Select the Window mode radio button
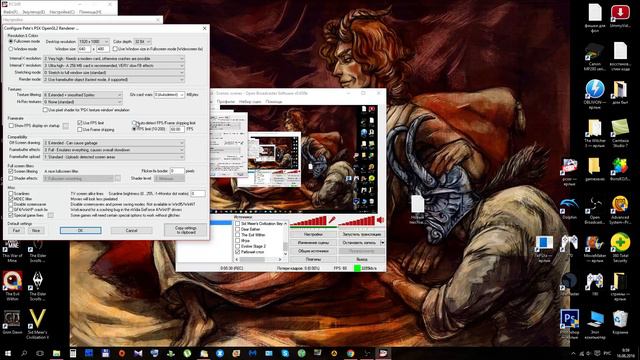The height and width of the screenshot is (360, 640). (11, 49)
